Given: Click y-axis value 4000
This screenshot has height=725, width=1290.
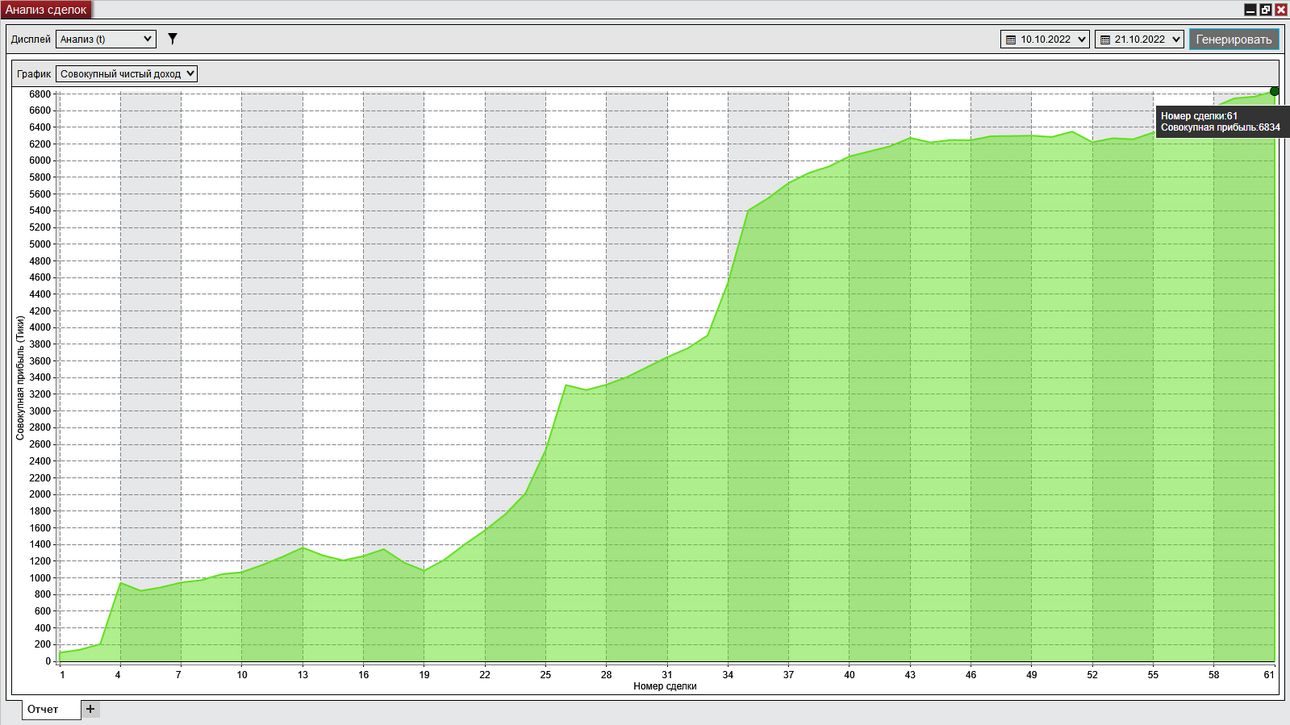Looking at the screenshot, I should pyautogui.click(x=40, y=328).
